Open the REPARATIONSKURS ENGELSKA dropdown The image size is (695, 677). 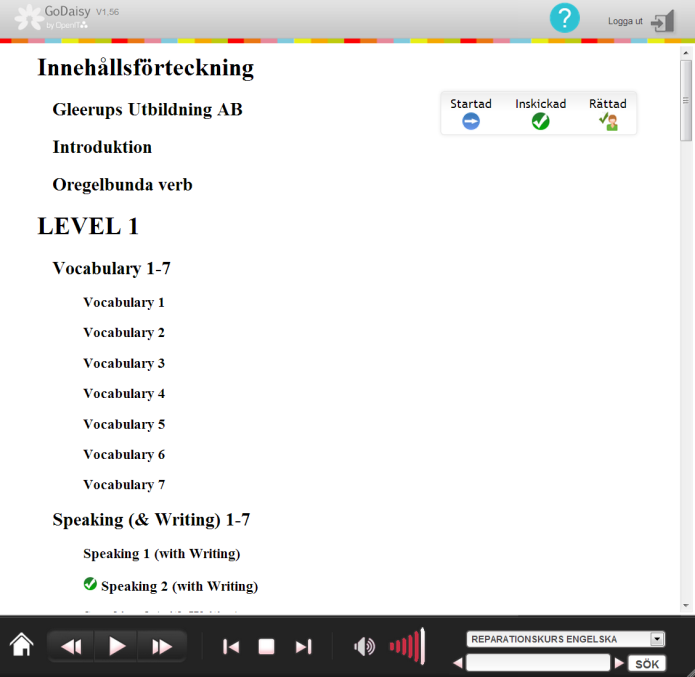(x=566, y=639)
